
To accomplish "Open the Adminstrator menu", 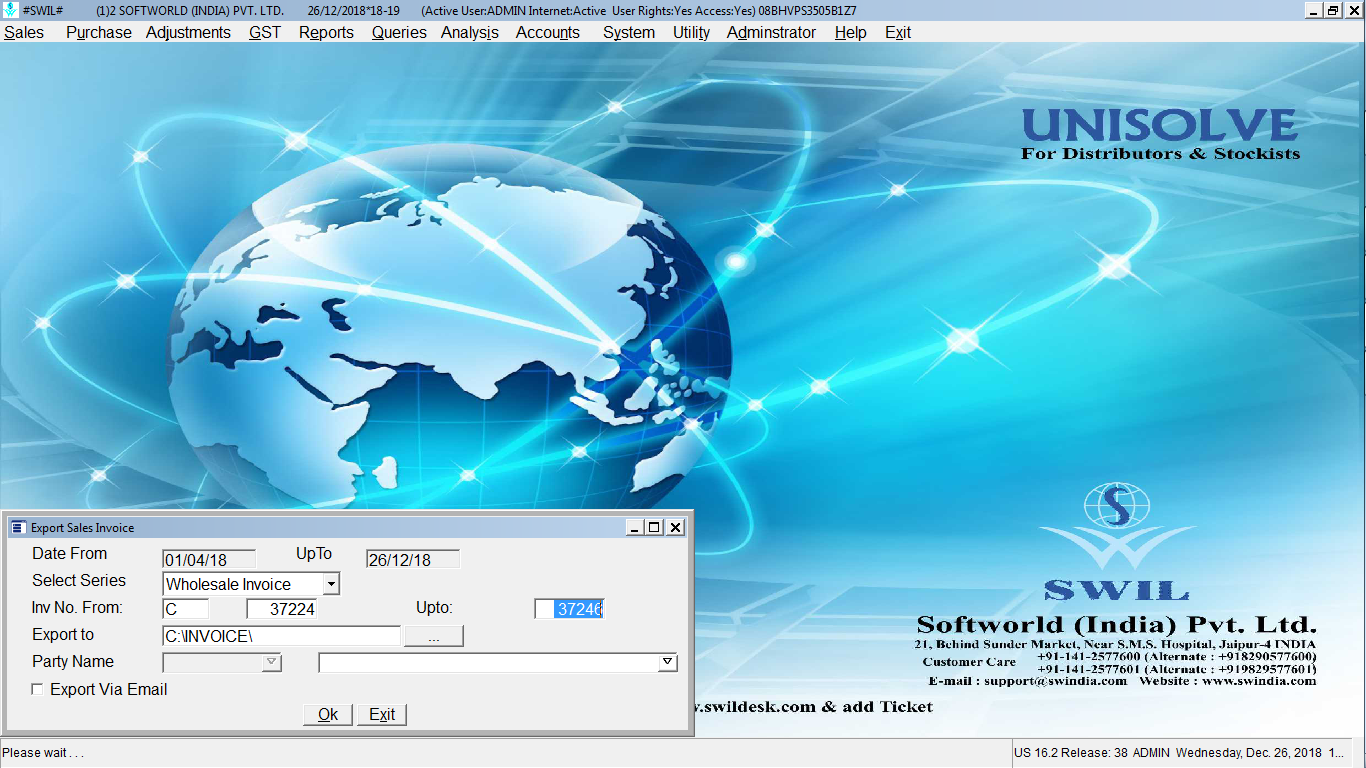I will [771, 32].
